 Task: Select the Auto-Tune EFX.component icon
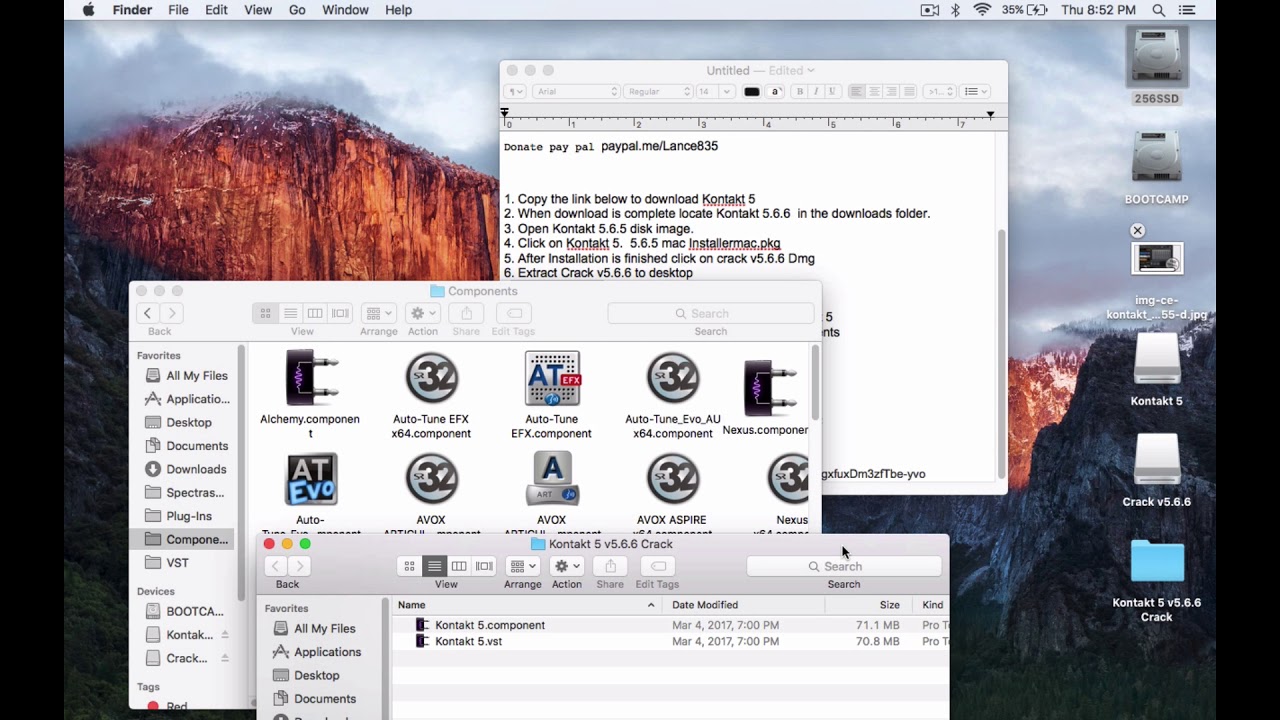click(x=552, y=378)
